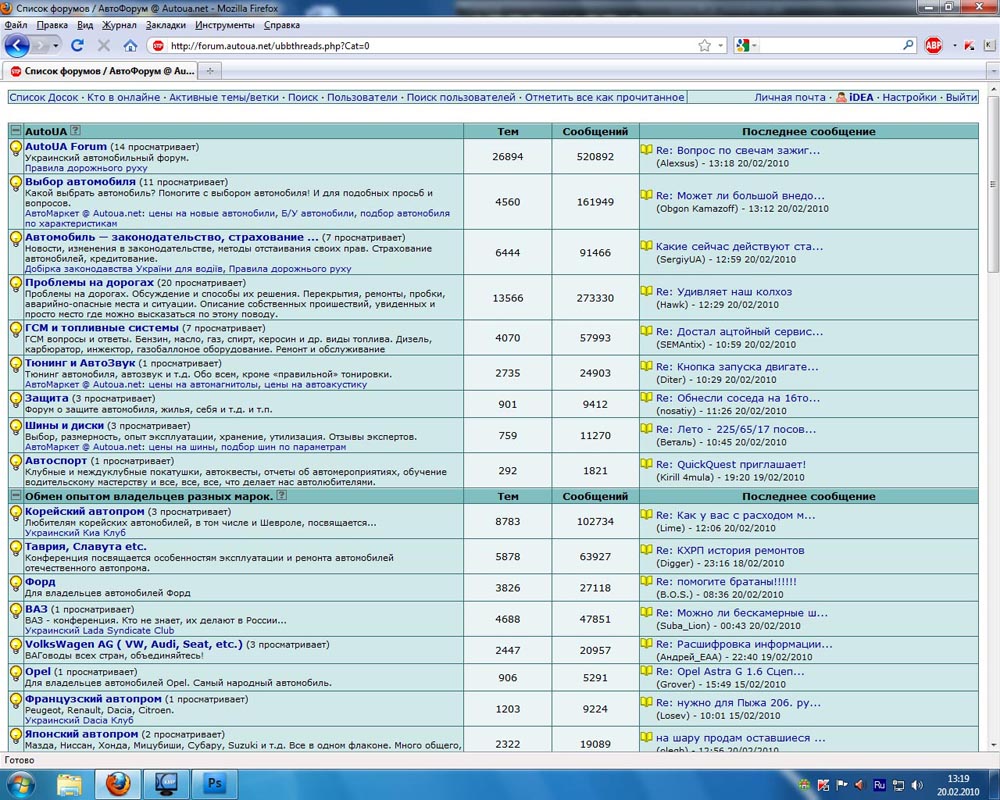Open the back/forward history dropdown arrow
The width and height of the screenshot is (1000, 800).
click(56, 45)
